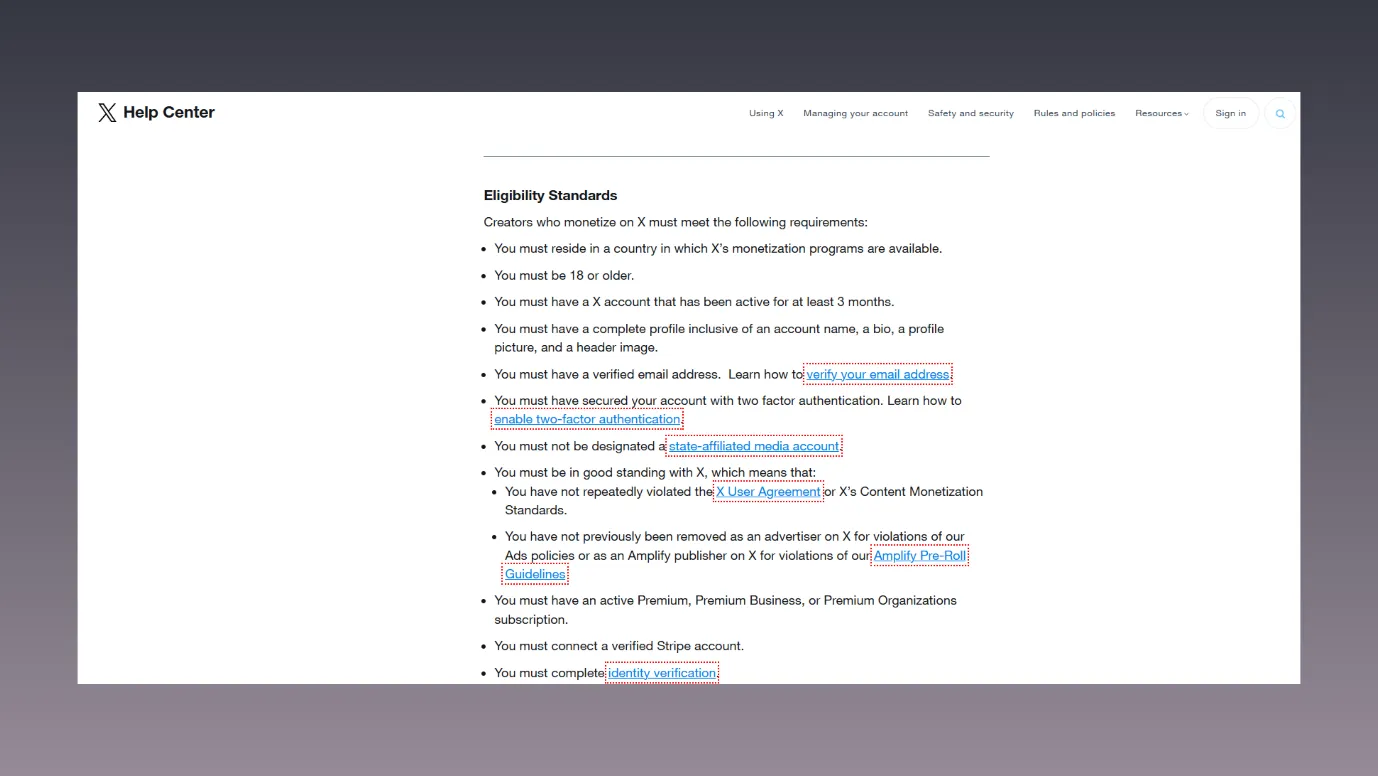Open the X User Agreement link
Image resolution: width=1378 pixels, height=776 pixels.
[768, 492]
